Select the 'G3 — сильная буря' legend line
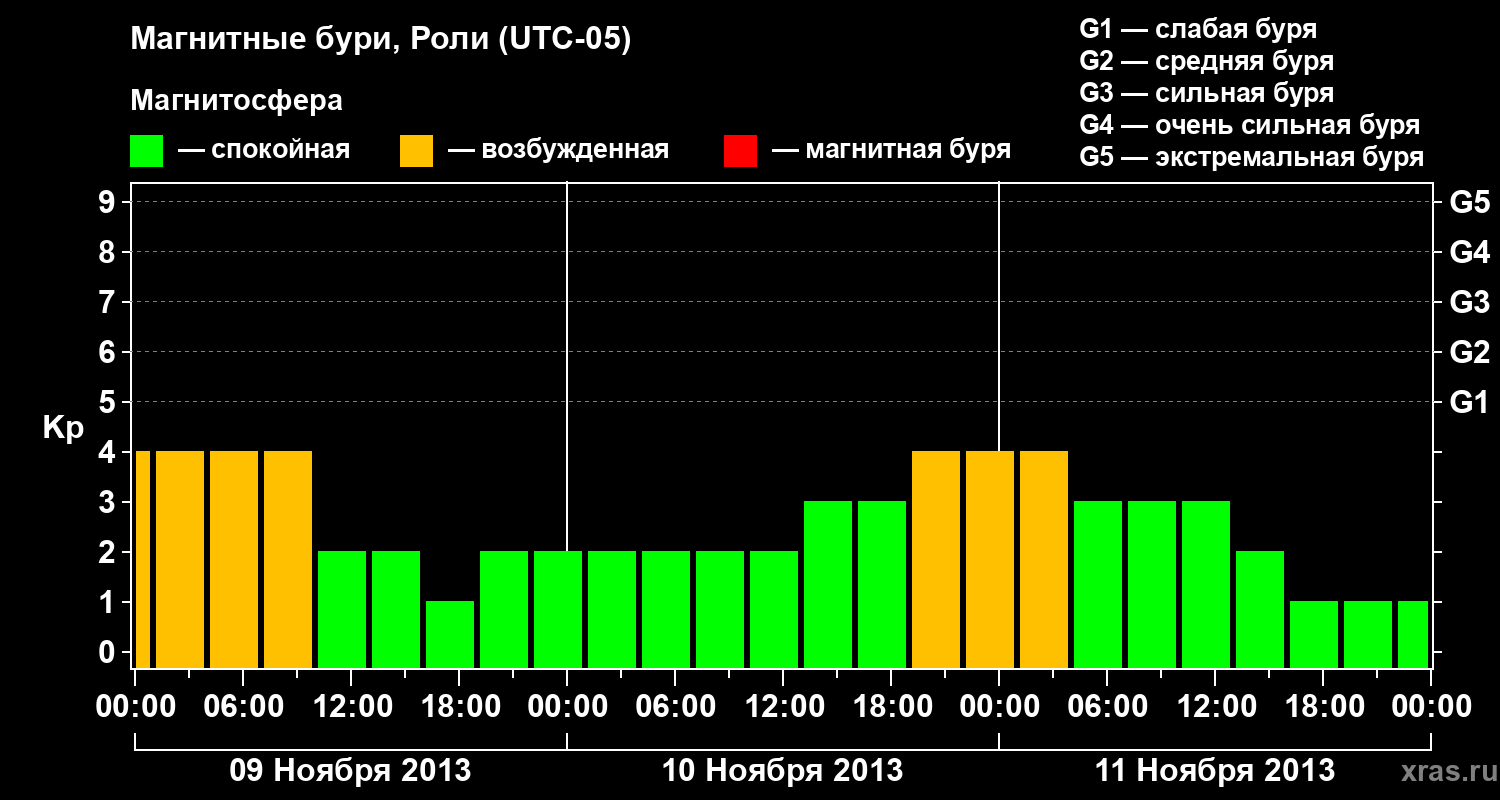The height and width of the screenshot is (800, 1500). click(x=1206, y=93)
